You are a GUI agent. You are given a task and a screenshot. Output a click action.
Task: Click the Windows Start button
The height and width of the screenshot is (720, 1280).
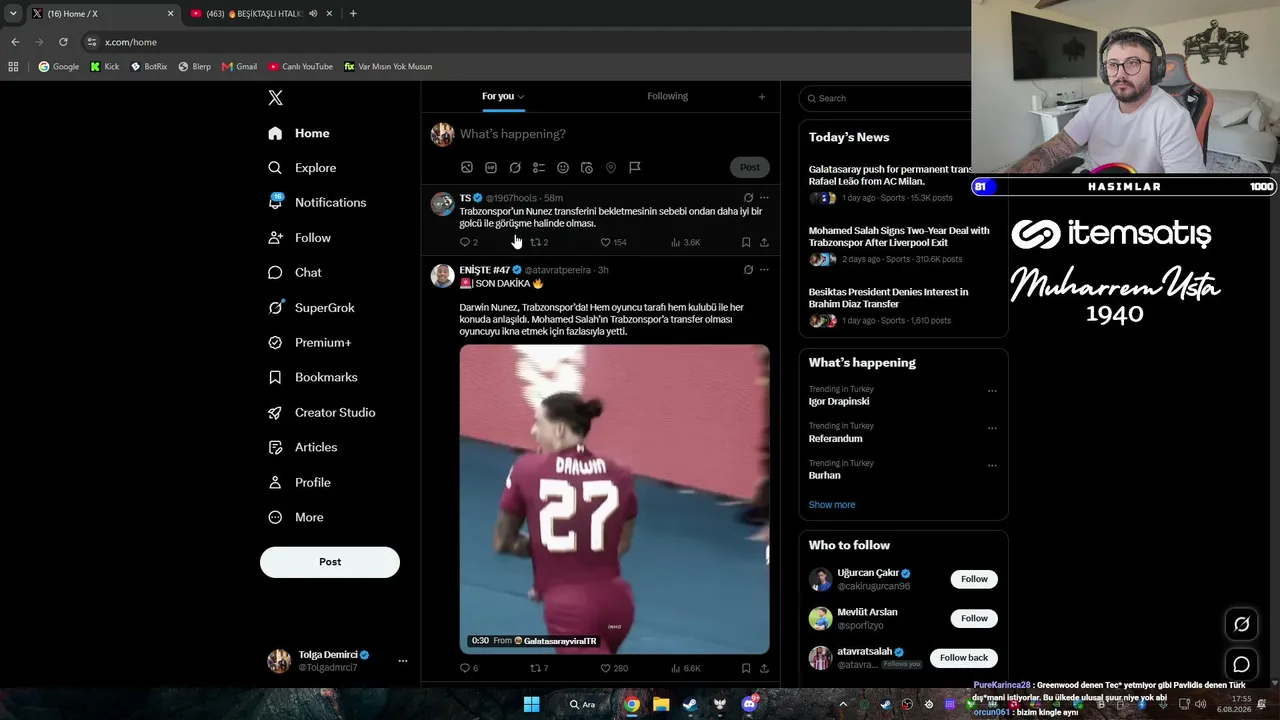(532, 704)
